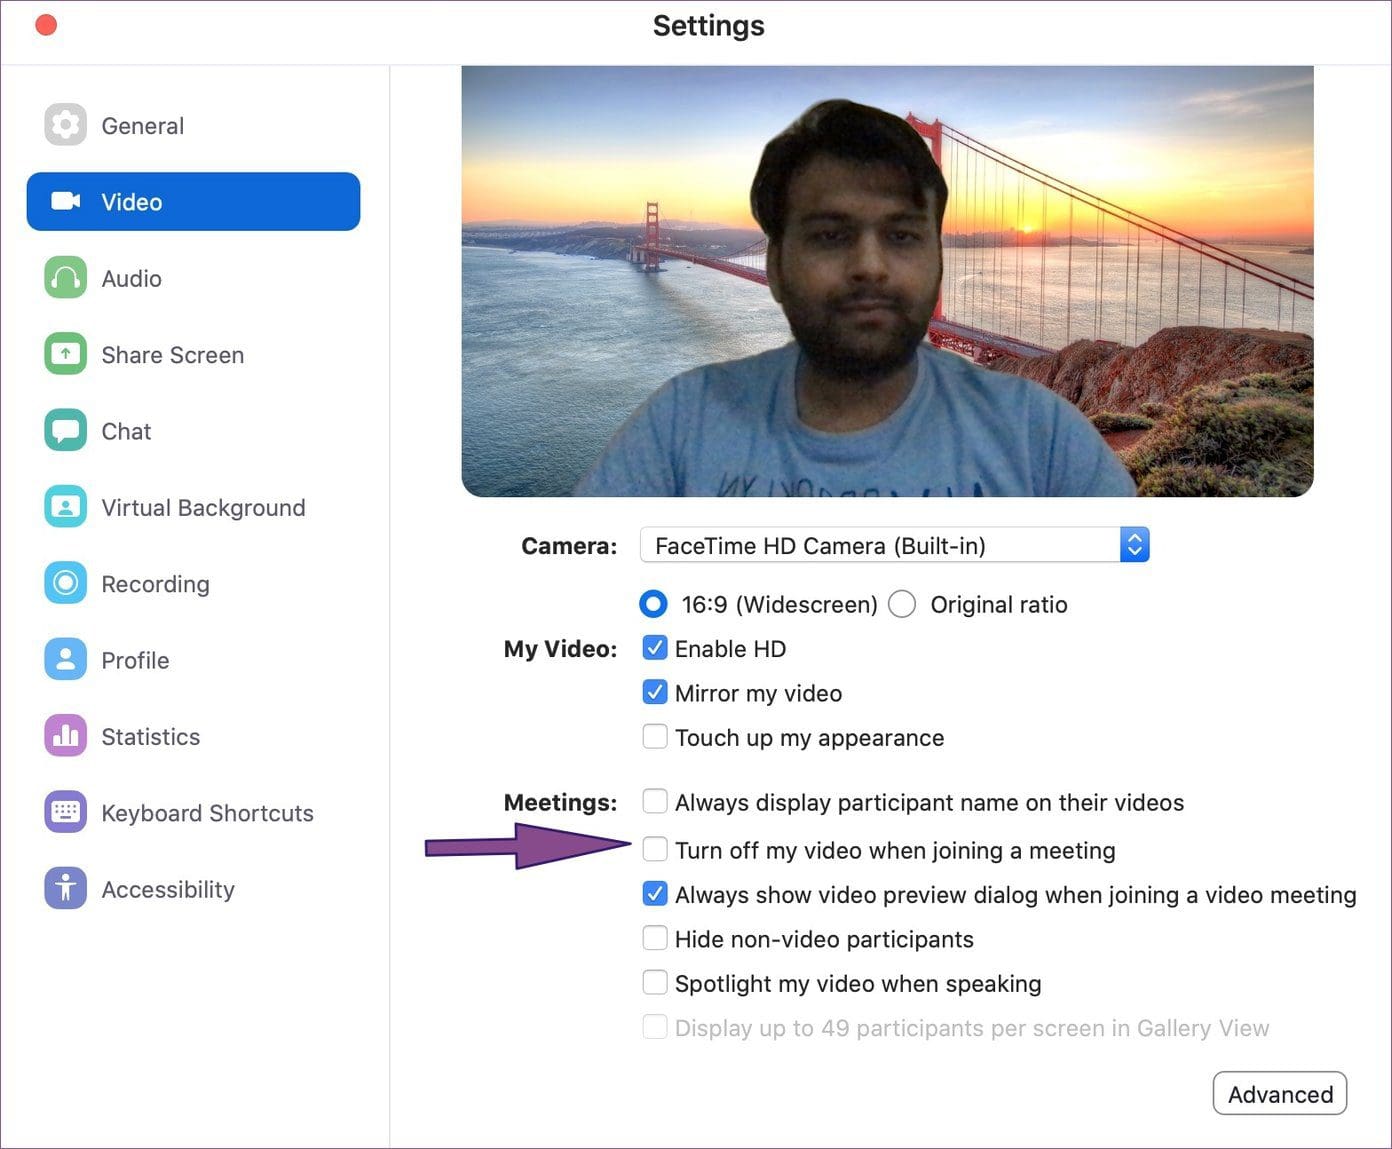The width and height of the screenshot is (1392, 1149).
Task: Click the Audio headphones icon
Action: pyautogui.click(x=65, y=278)
